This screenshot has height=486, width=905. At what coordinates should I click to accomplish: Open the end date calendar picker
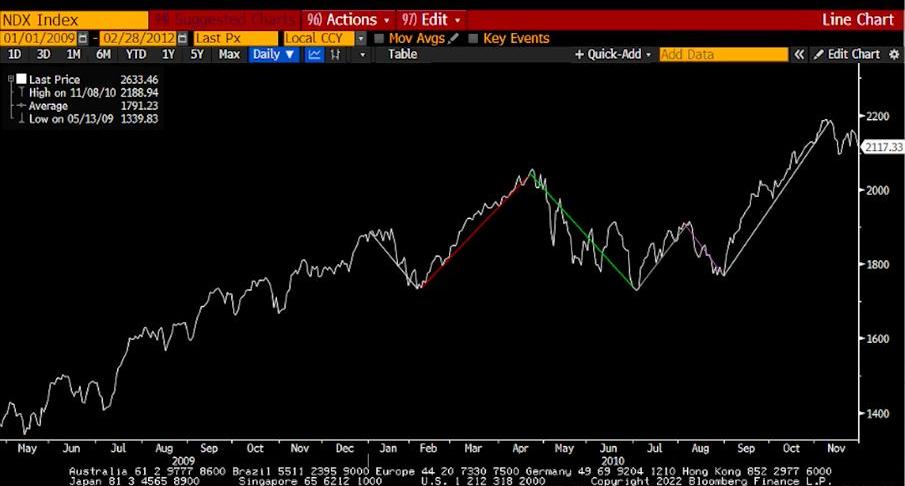[x=181, y=38]
